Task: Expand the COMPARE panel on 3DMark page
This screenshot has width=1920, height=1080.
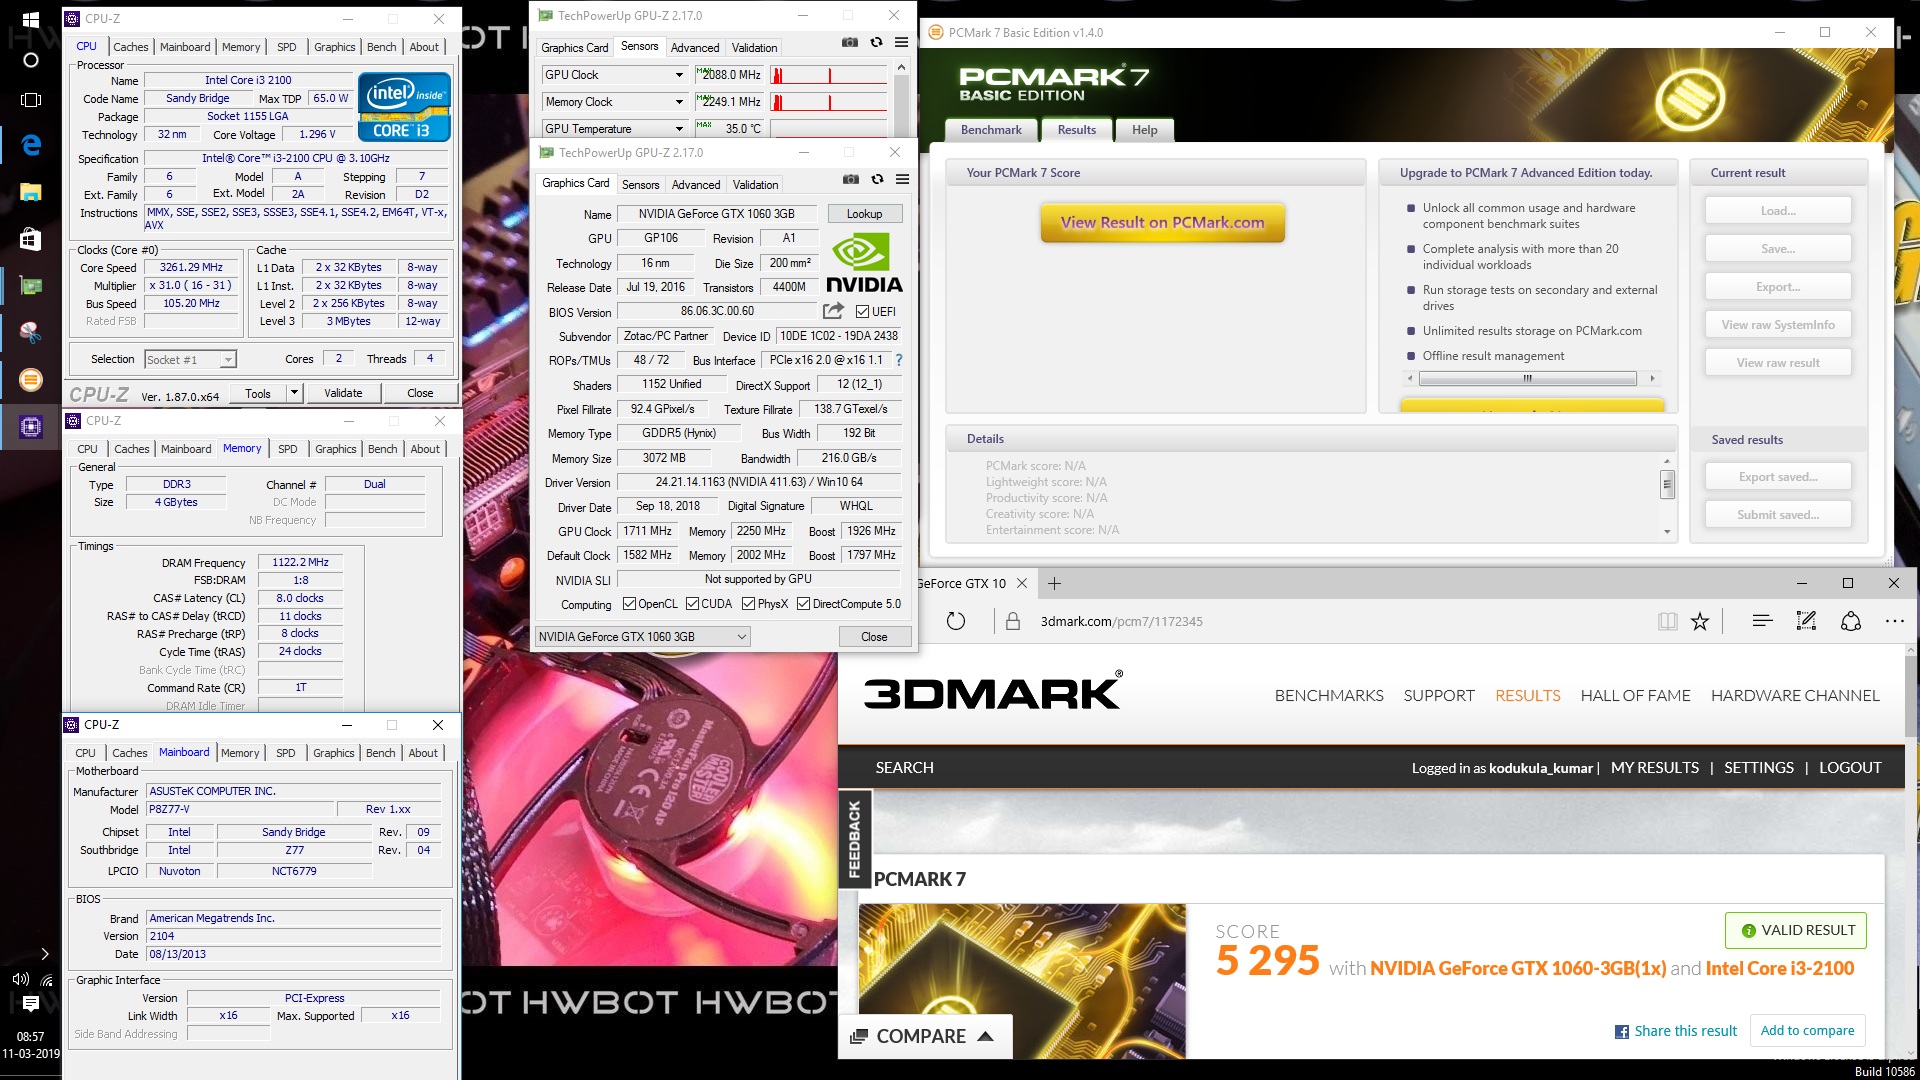Action: point(924,1037)
